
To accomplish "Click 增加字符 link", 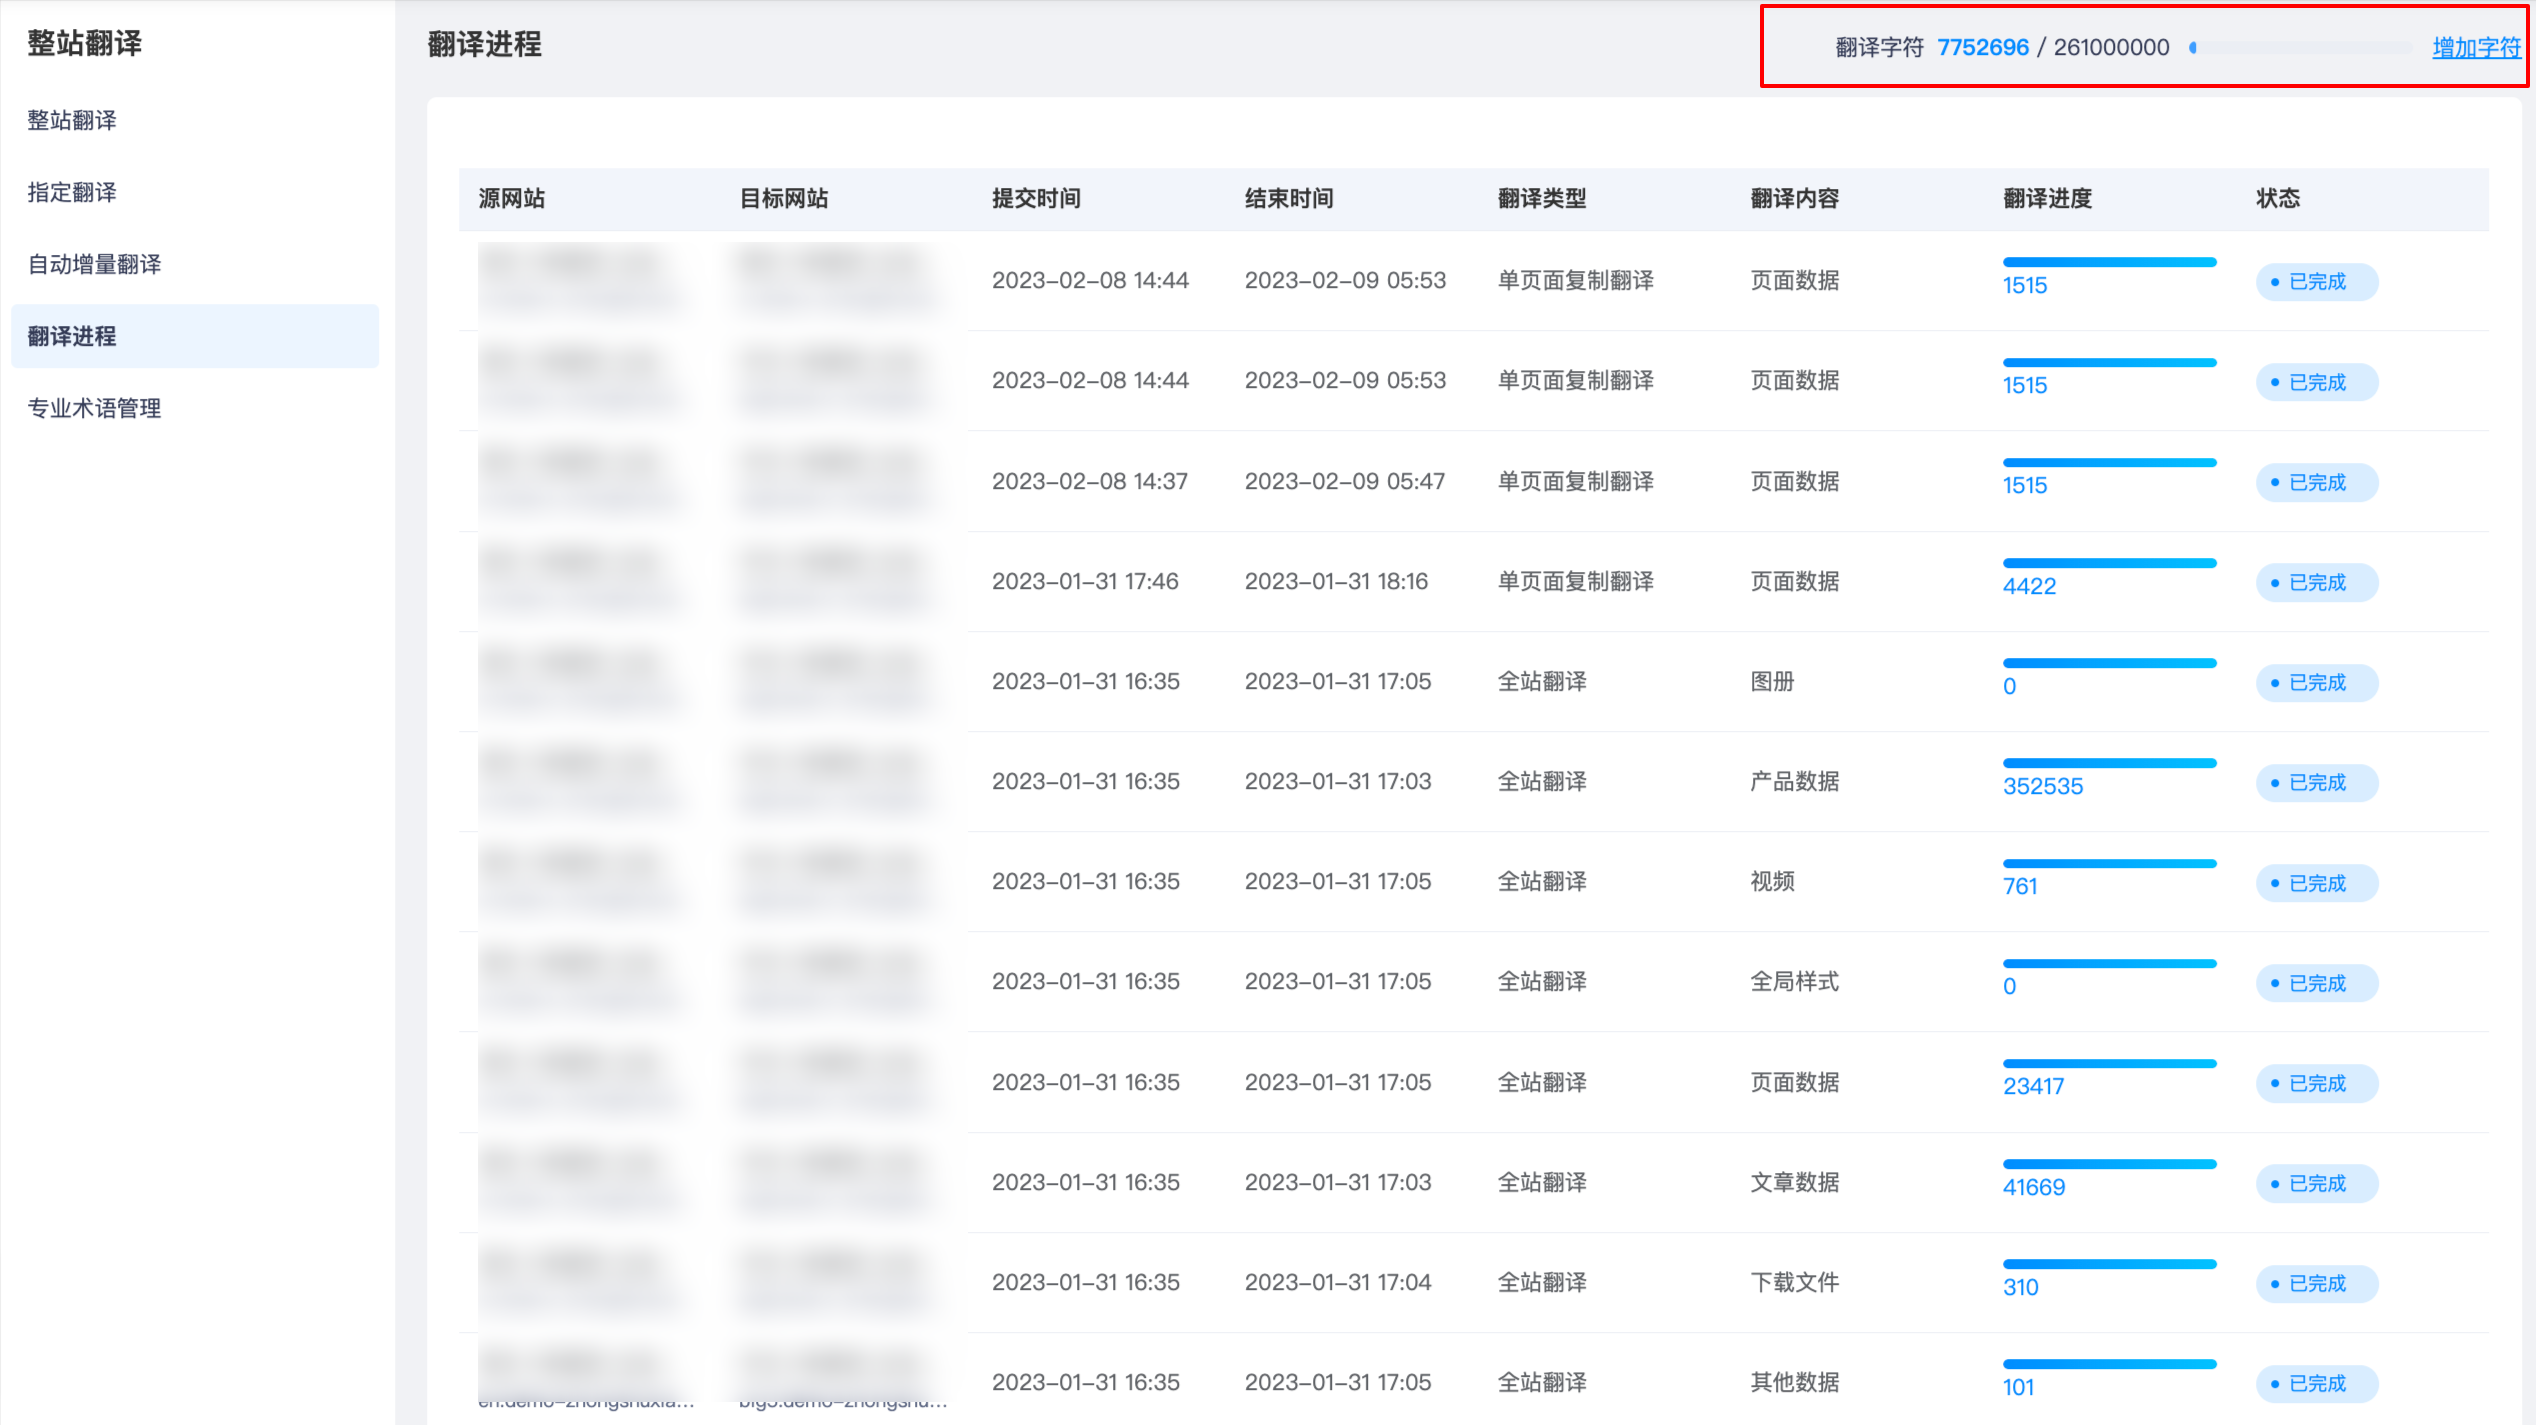I will [x=2475, y=47].
